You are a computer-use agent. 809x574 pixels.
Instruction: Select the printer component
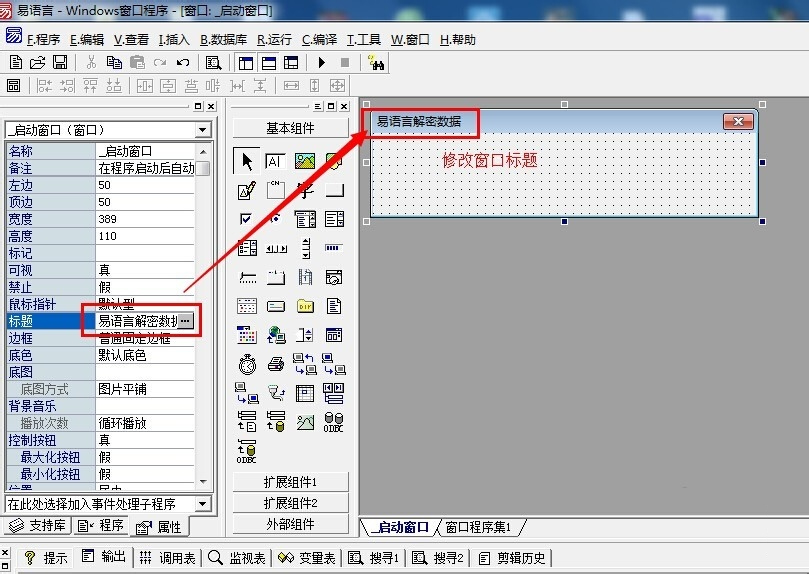pos(276,364)
